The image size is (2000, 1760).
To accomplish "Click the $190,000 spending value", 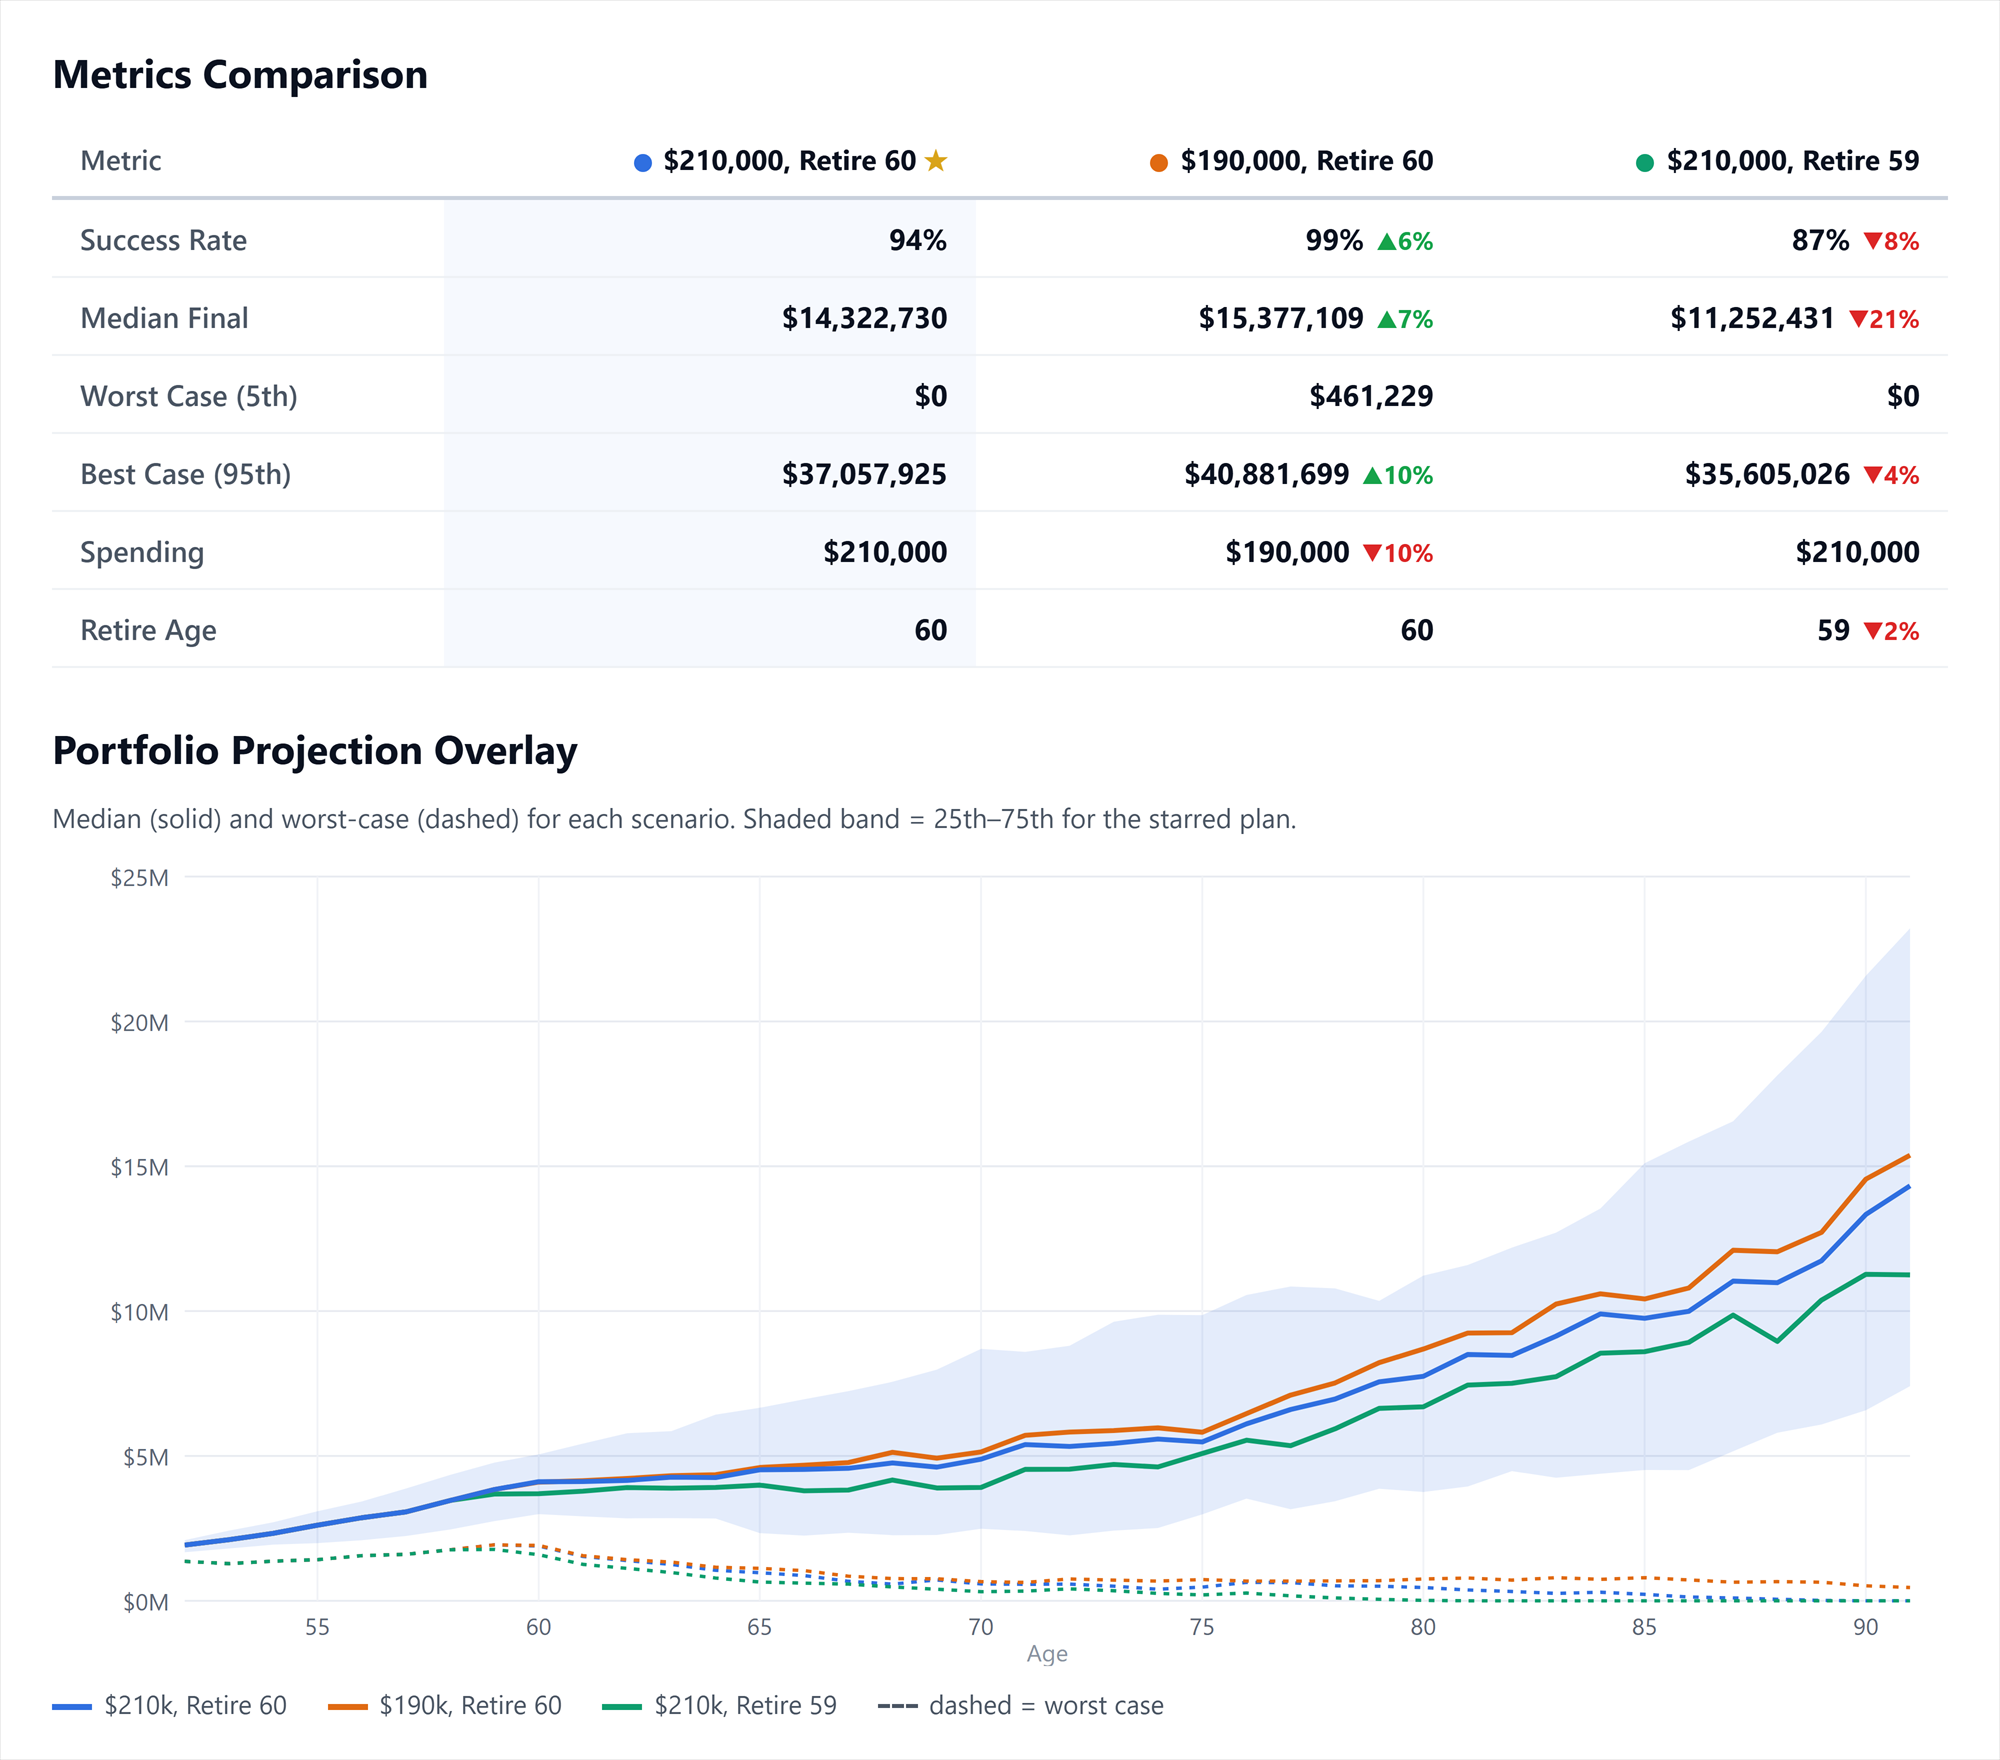I will point(1287,552).
